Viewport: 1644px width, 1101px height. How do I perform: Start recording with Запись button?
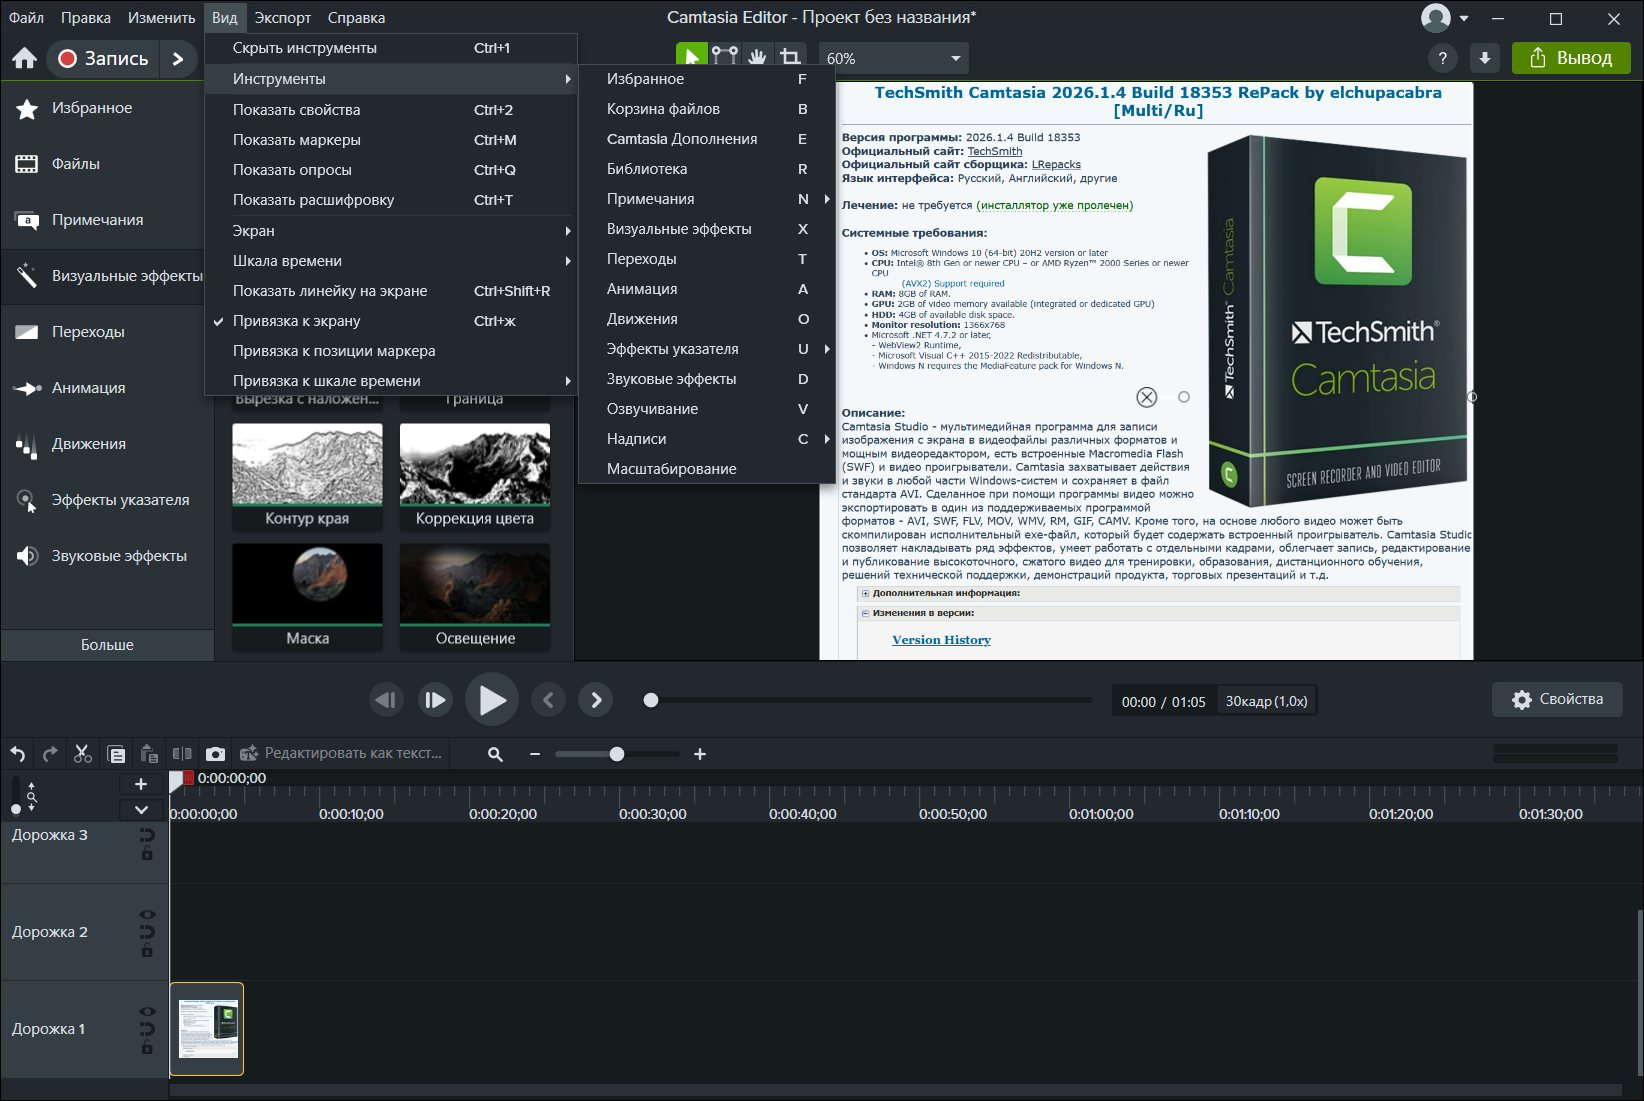[x=102, y=59]
